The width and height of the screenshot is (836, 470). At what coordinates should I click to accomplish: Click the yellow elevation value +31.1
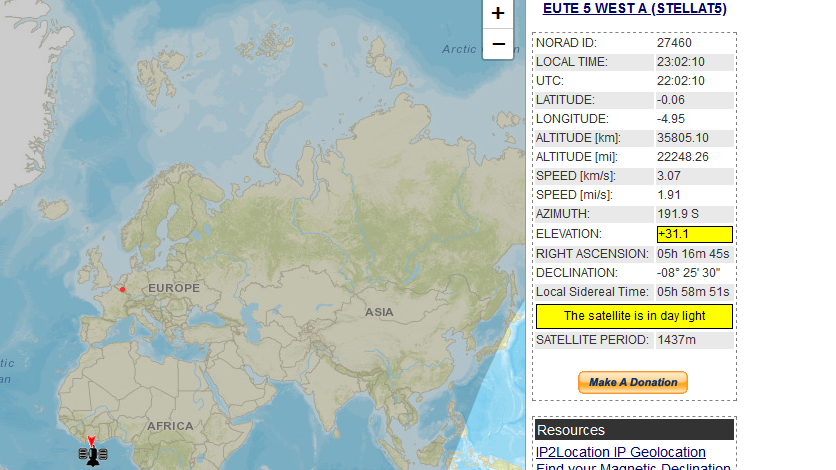tap(694, 234)
